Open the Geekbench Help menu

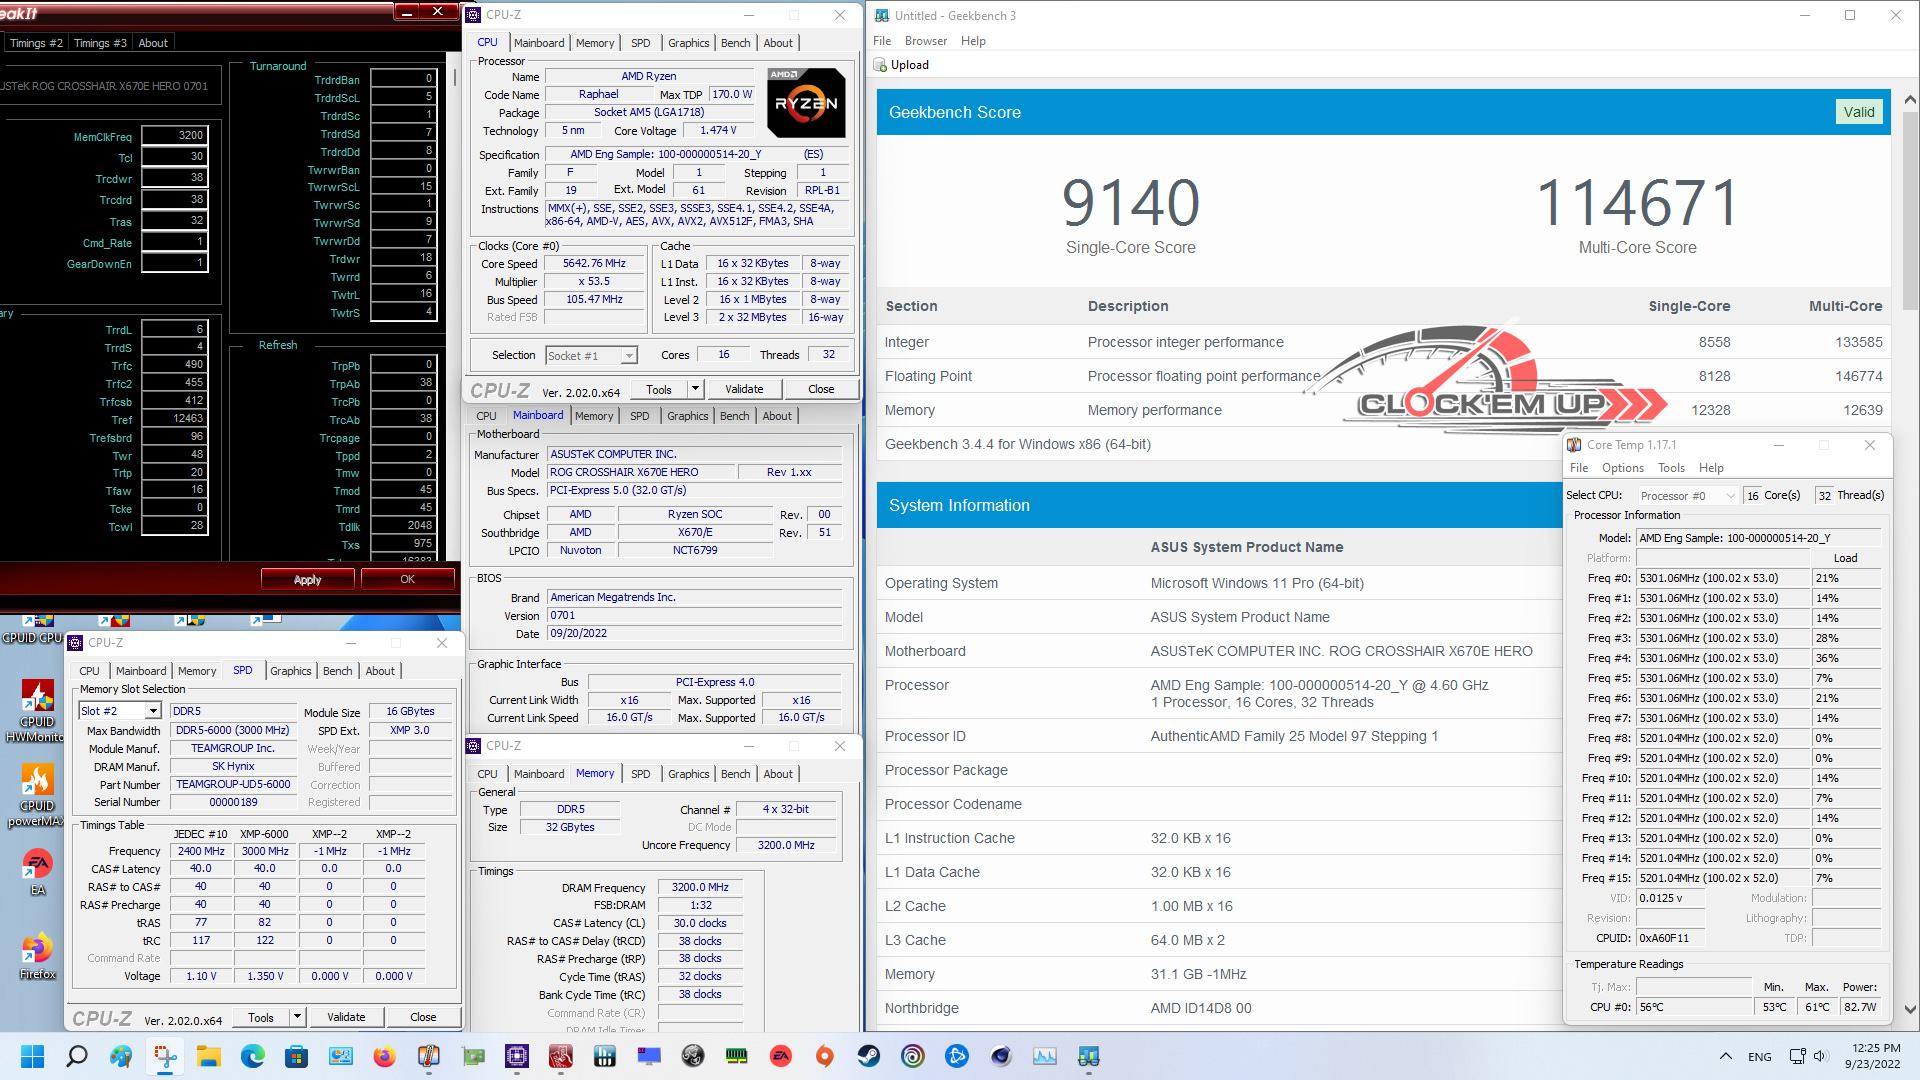(973, 41)
